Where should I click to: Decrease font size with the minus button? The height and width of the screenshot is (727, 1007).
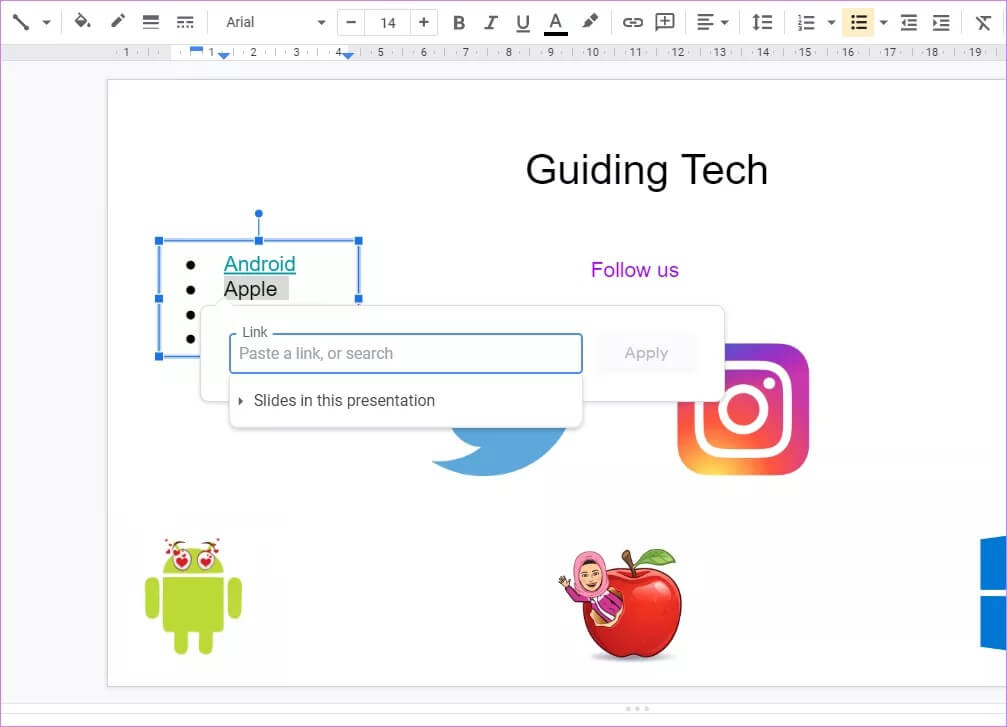point(351,22)
